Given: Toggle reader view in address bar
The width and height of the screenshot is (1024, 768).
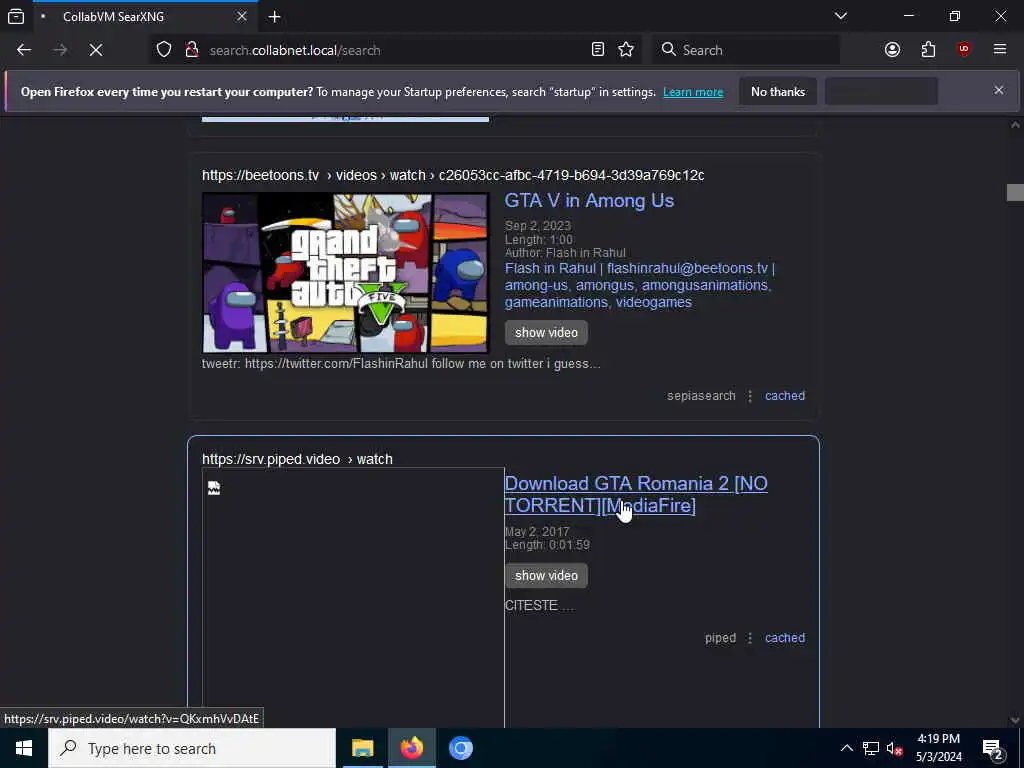Looking at the screenshot, I should [x=598, y=50].
